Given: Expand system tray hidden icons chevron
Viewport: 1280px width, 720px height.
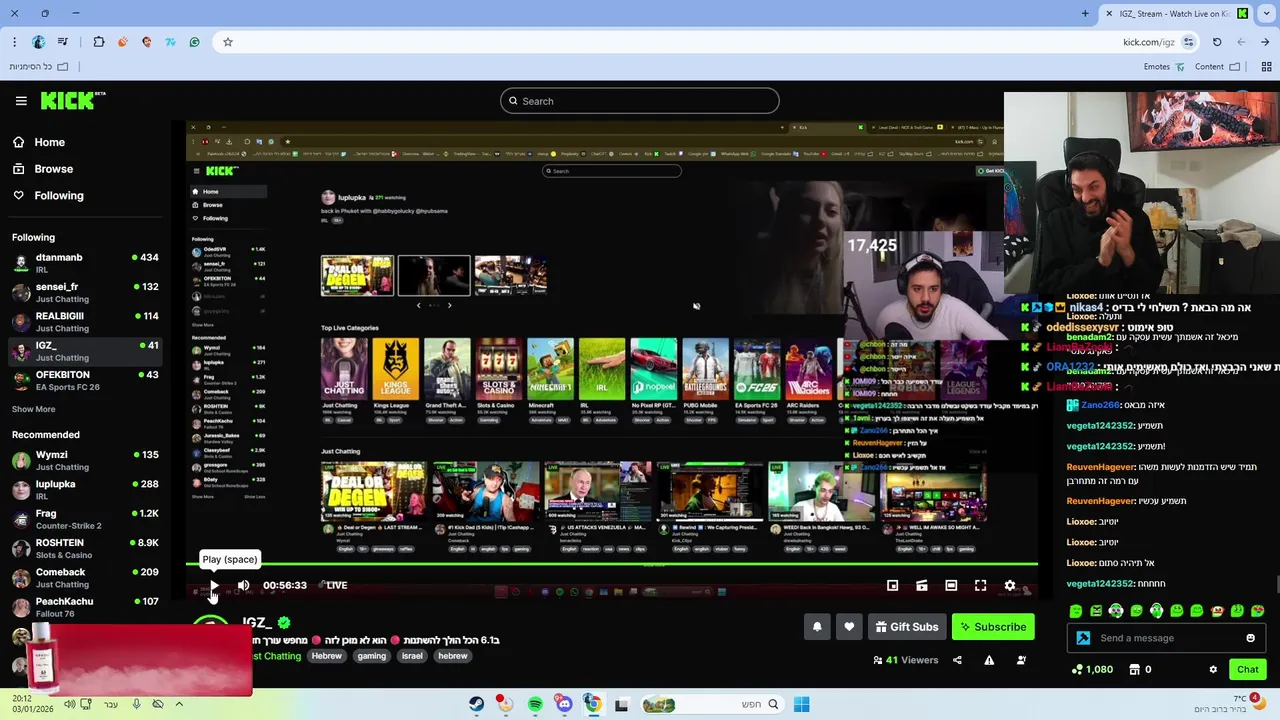Looking at the screenshot, I should [x=179, y=704].
